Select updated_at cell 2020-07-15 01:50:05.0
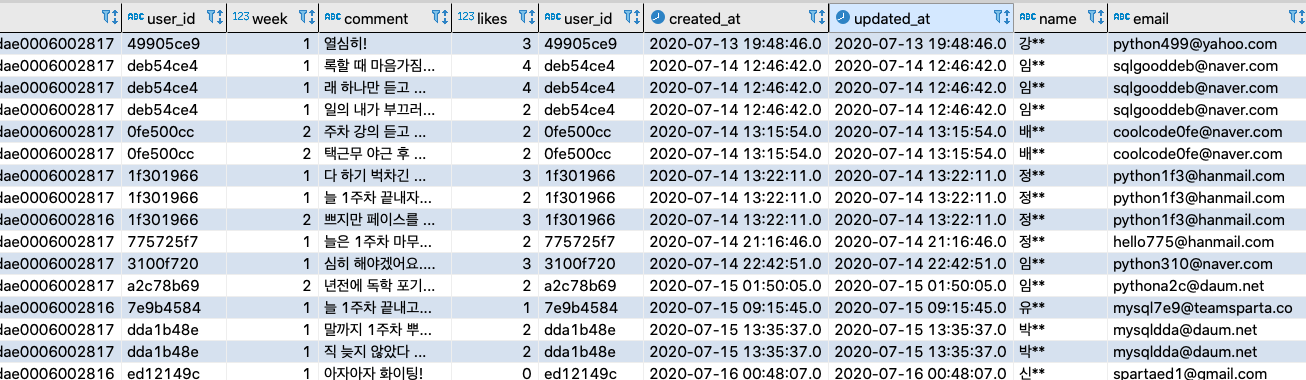 pyautogui.click(x=920, y=285)
